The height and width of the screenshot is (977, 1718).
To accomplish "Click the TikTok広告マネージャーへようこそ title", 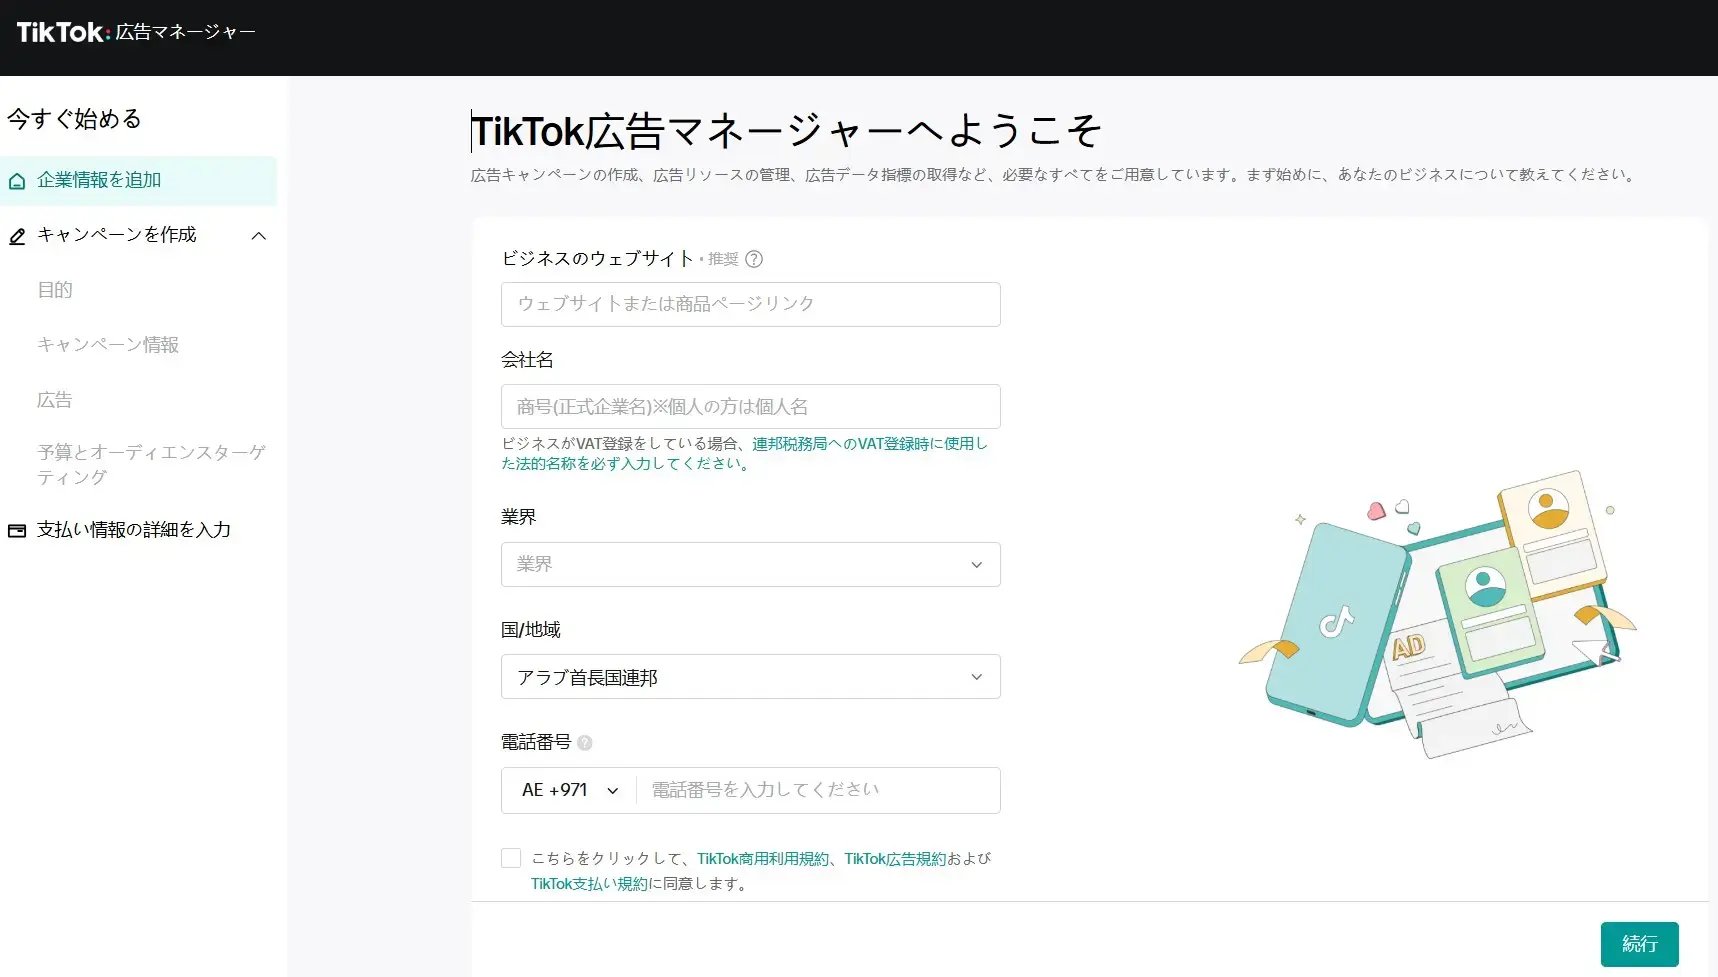I will (x=786, y=131).
